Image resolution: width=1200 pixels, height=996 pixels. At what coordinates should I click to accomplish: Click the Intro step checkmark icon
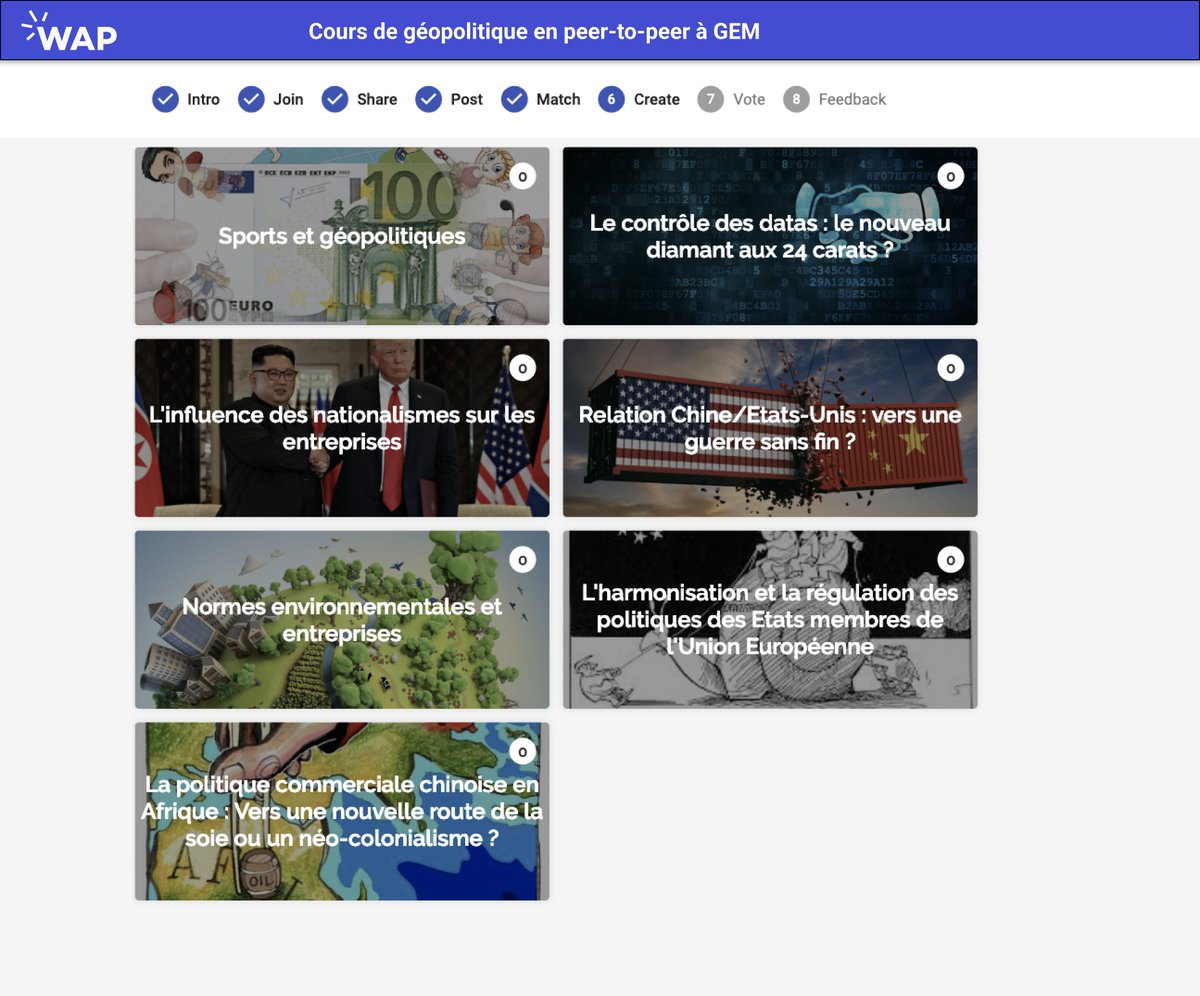click(x=165, y=99)
